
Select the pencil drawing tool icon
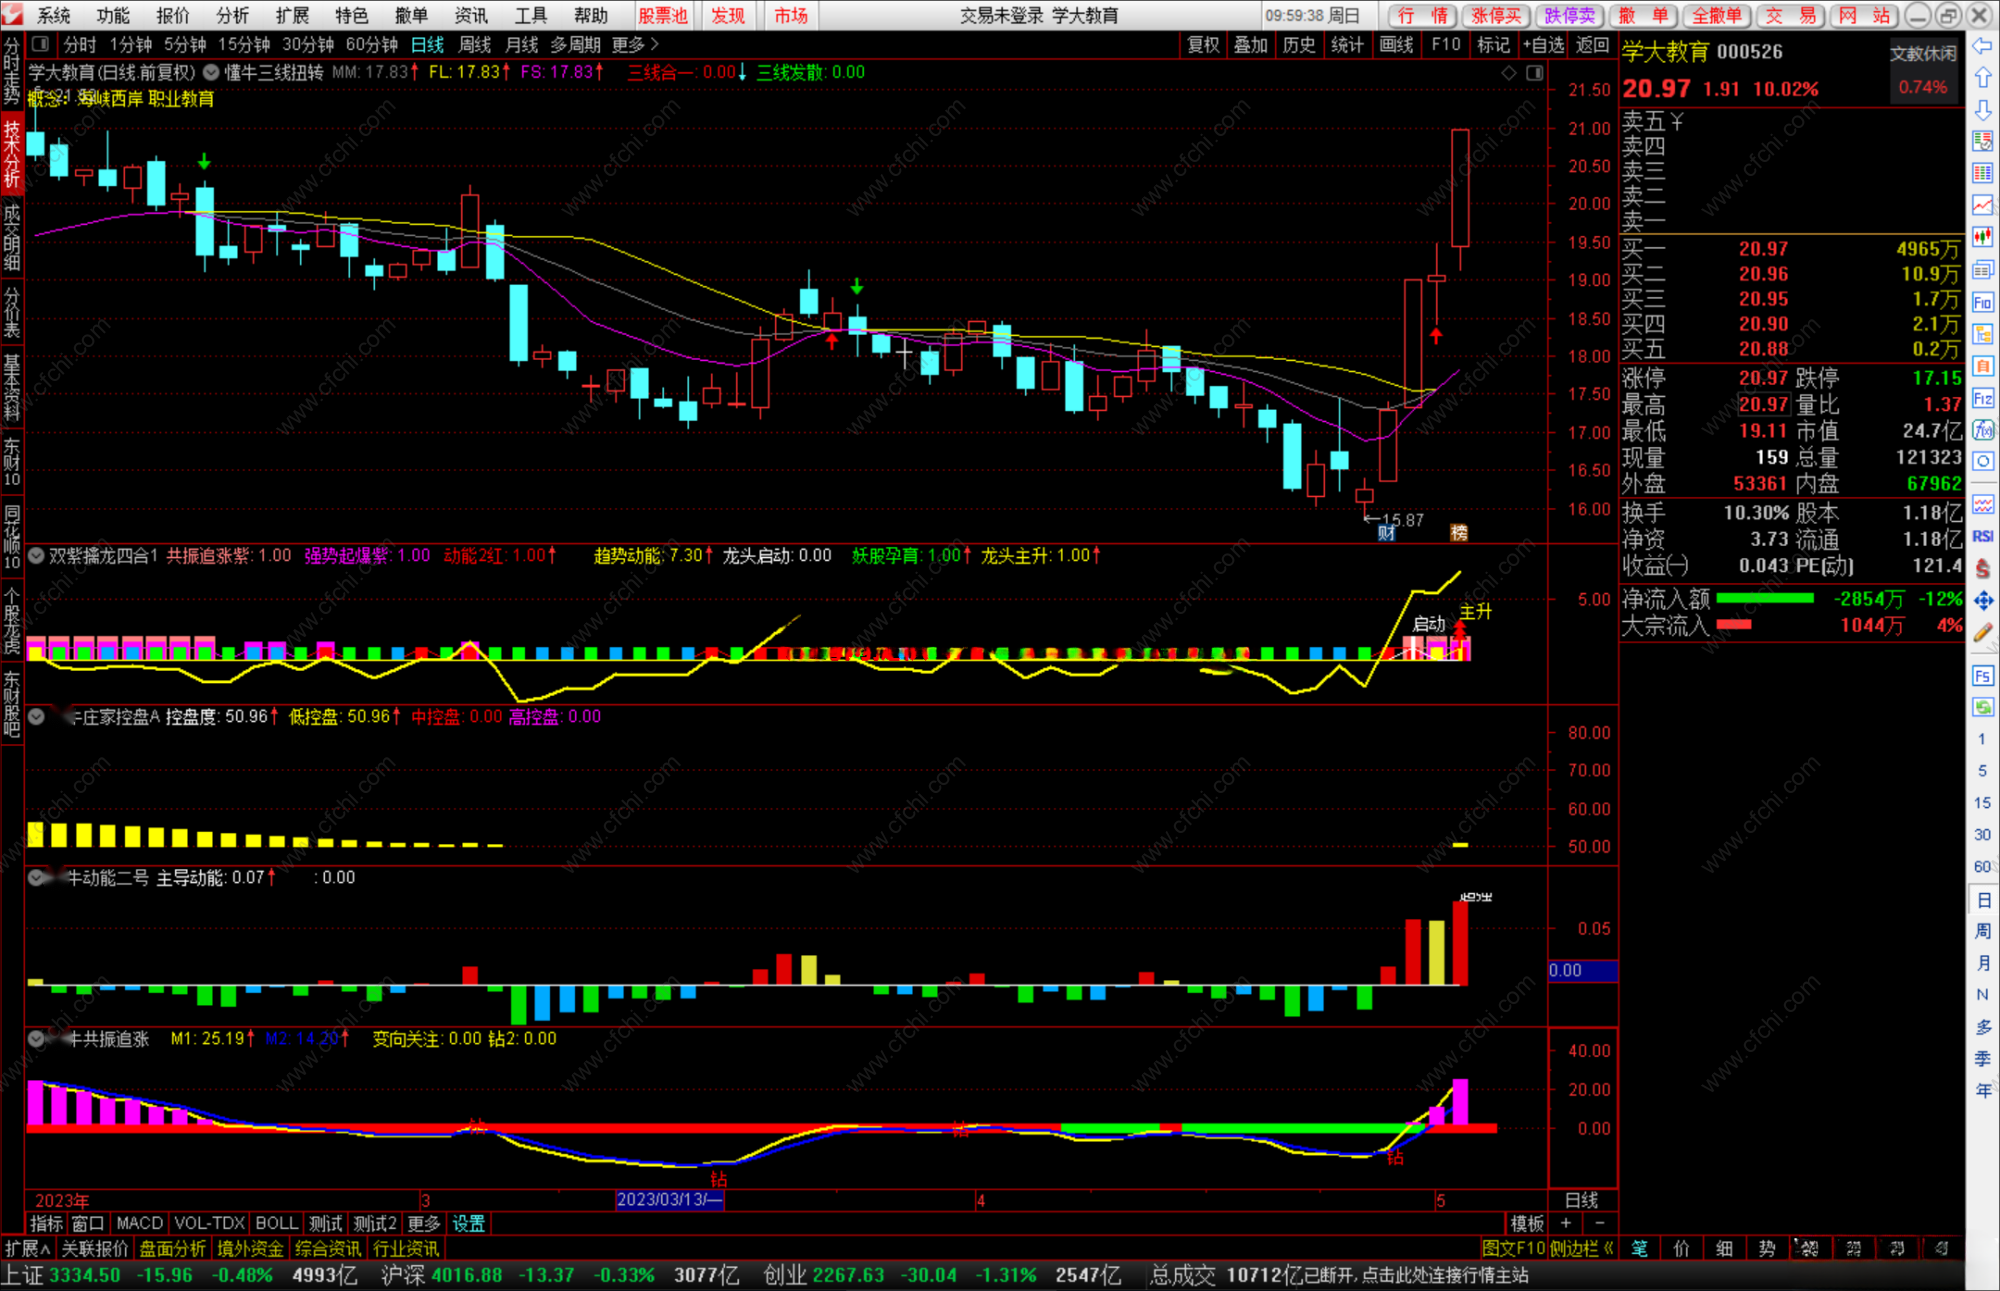pyautogui.click(x=1982, y=632)
